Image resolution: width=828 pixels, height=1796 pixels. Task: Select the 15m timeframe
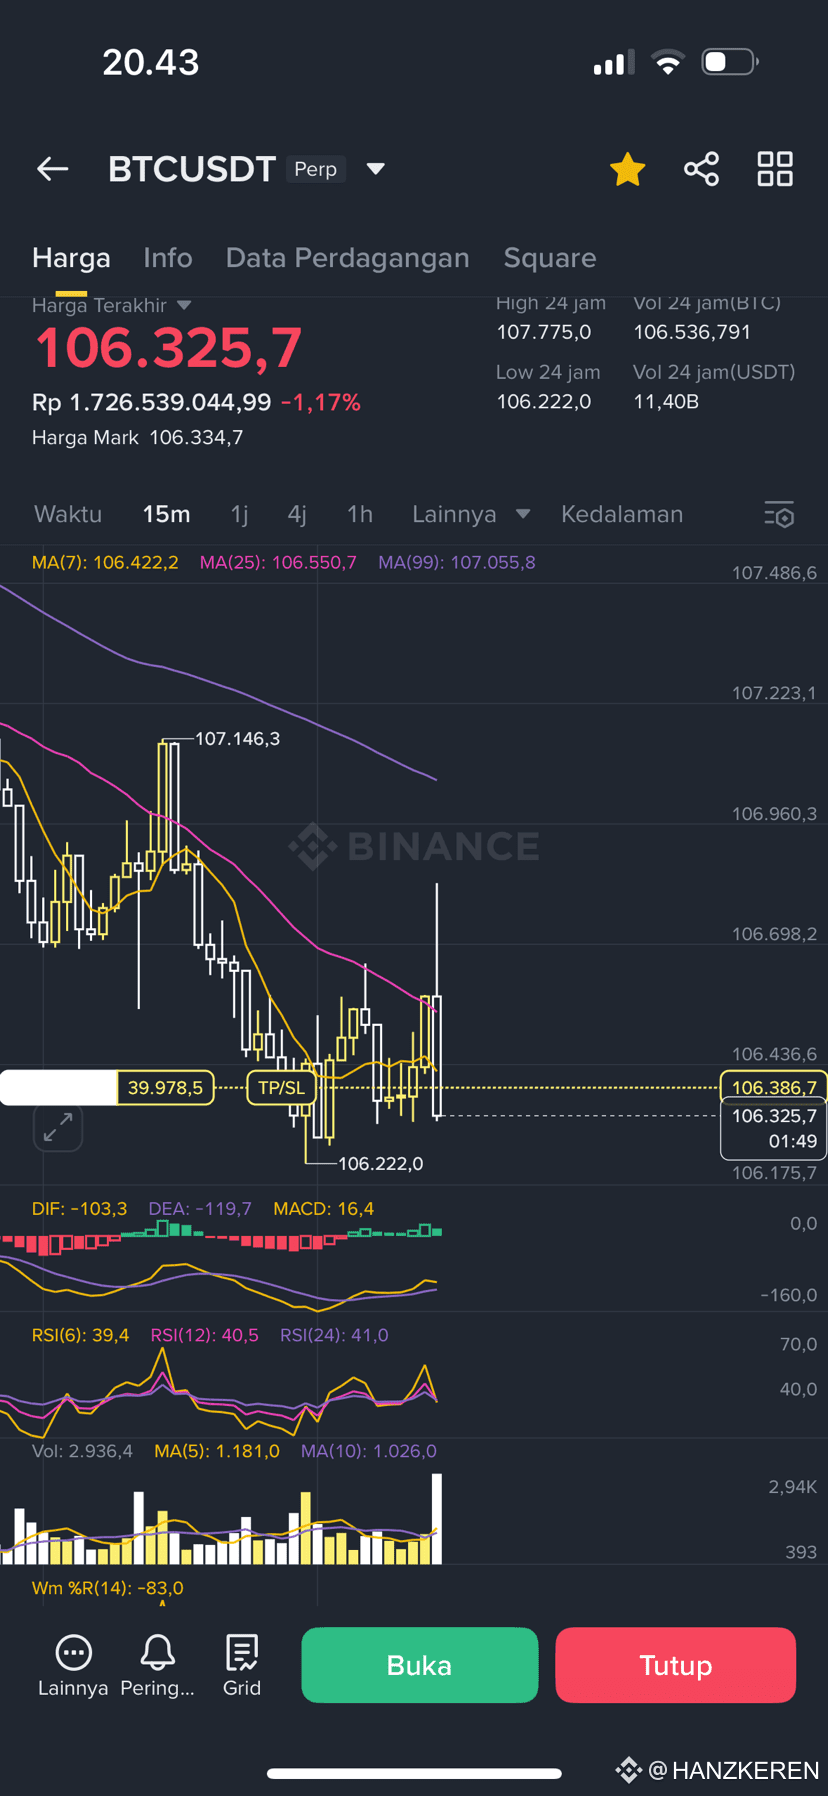point(166,514)
